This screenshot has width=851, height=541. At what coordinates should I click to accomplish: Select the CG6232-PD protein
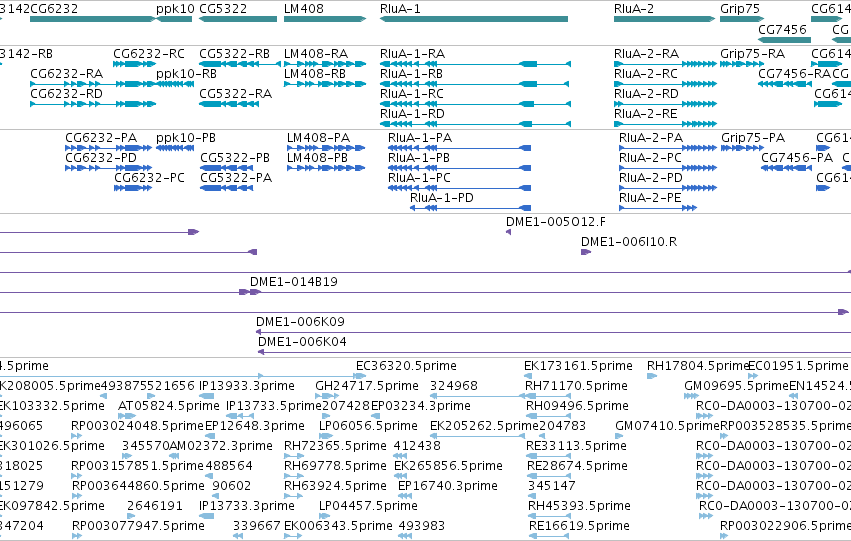pyautogui.click(x=109, y=168)
